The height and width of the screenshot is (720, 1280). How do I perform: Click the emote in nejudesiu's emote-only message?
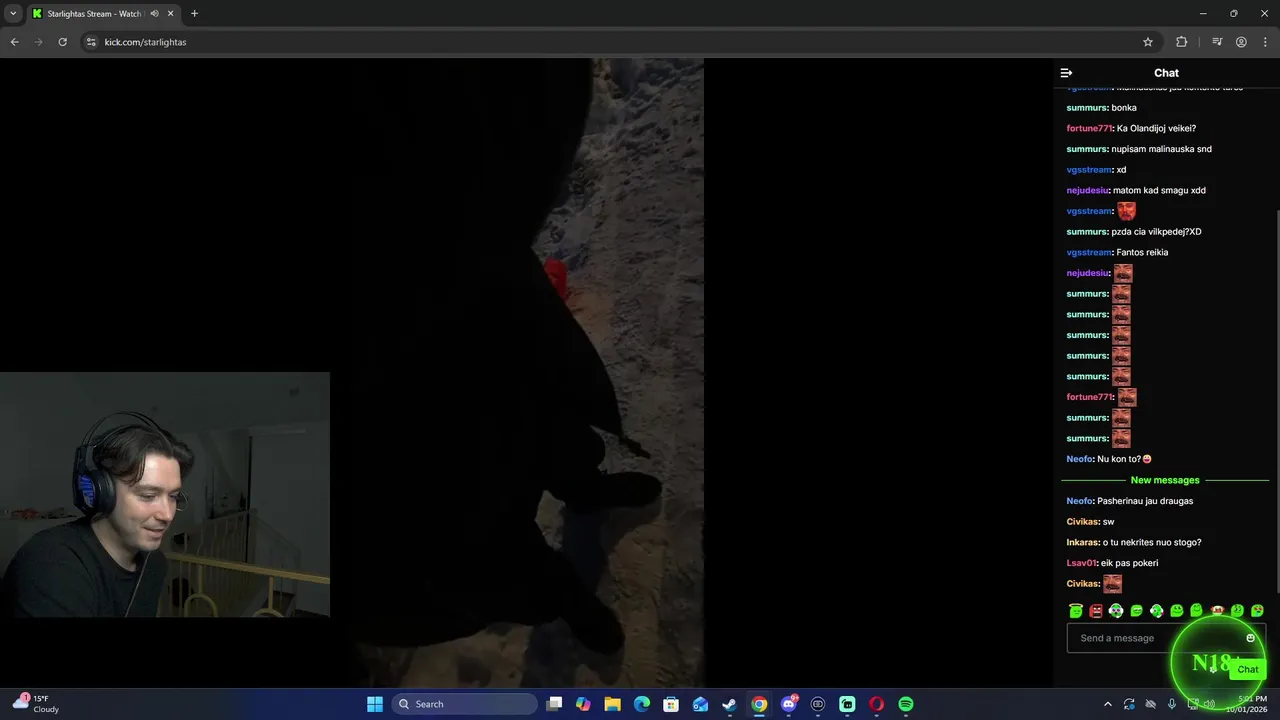pyautogui.click(x=1123, y=273)
